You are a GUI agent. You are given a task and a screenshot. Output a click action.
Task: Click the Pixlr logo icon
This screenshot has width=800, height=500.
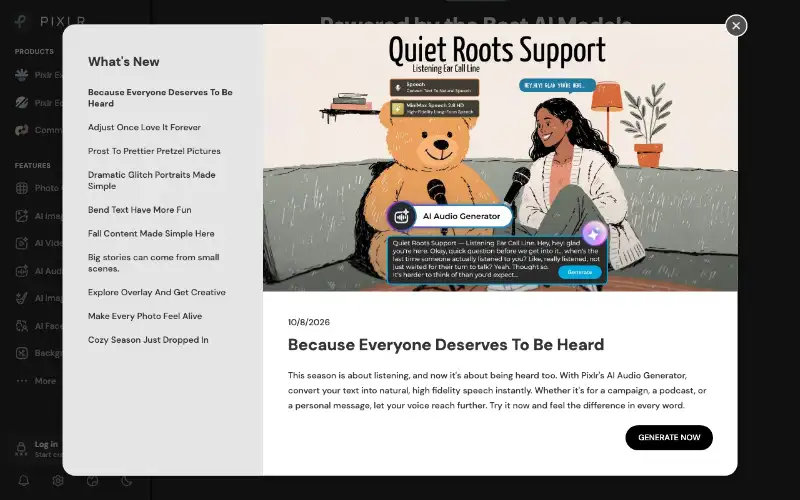[20, 21]
